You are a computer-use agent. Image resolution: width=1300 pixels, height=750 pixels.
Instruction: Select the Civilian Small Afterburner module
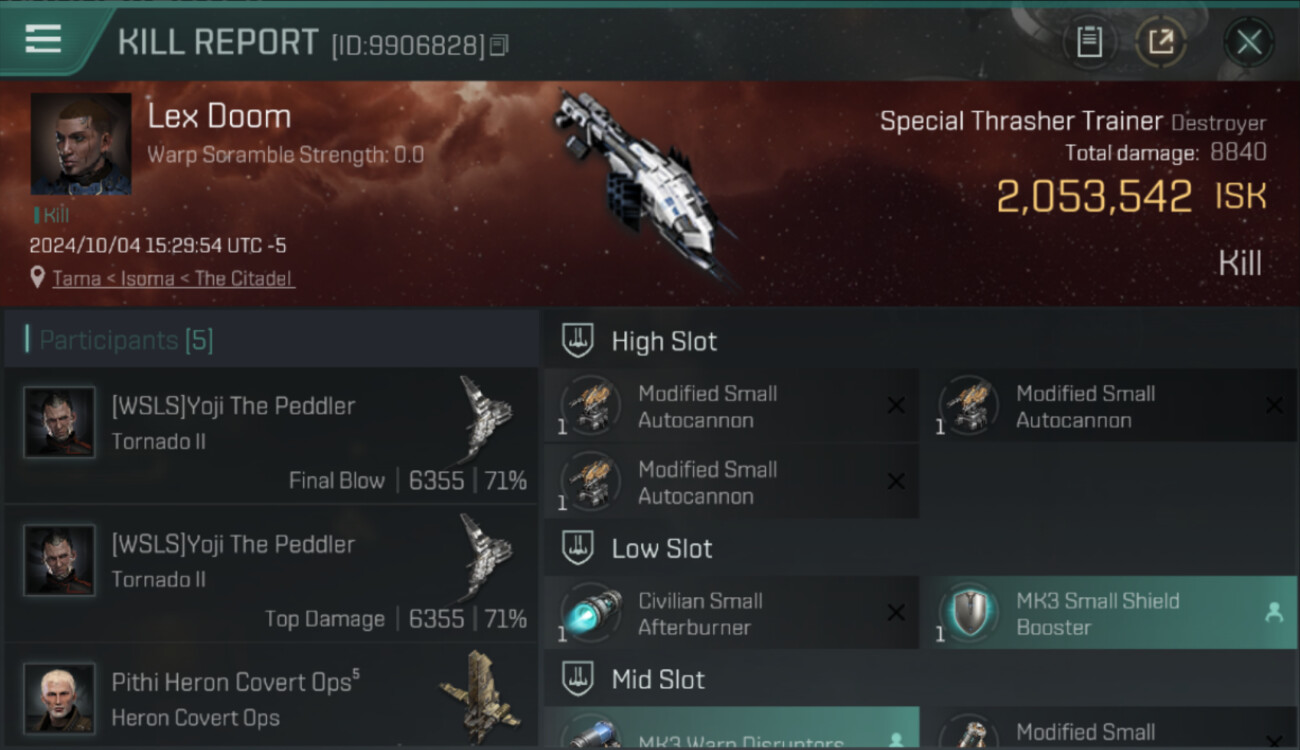[731, 613]
